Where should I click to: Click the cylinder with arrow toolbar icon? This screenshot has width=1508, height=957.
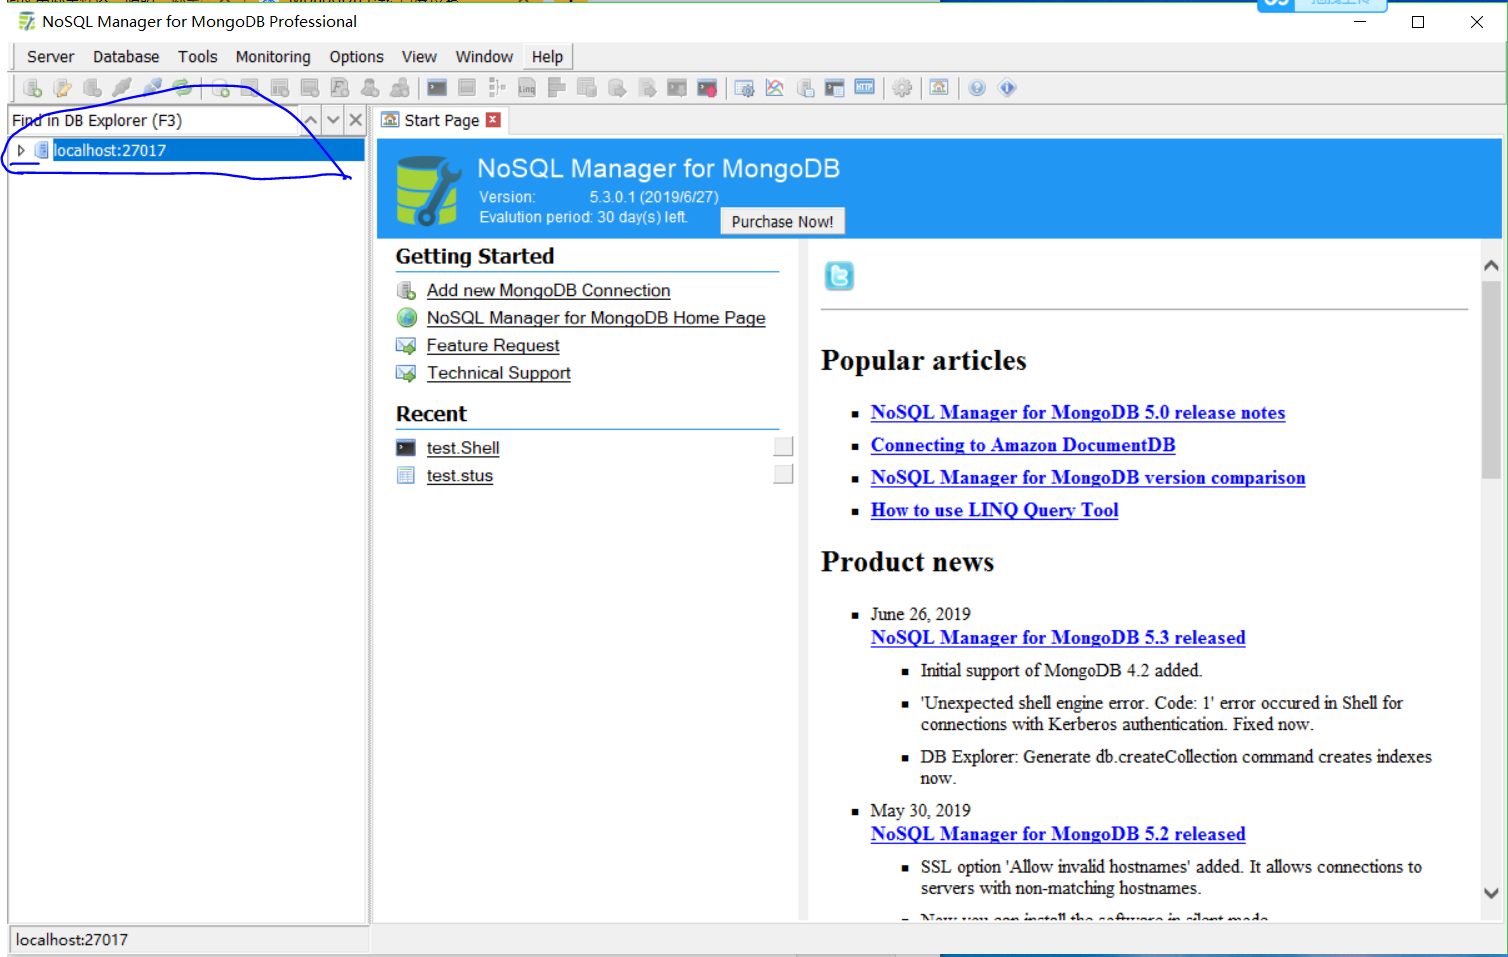click(617, 88)
